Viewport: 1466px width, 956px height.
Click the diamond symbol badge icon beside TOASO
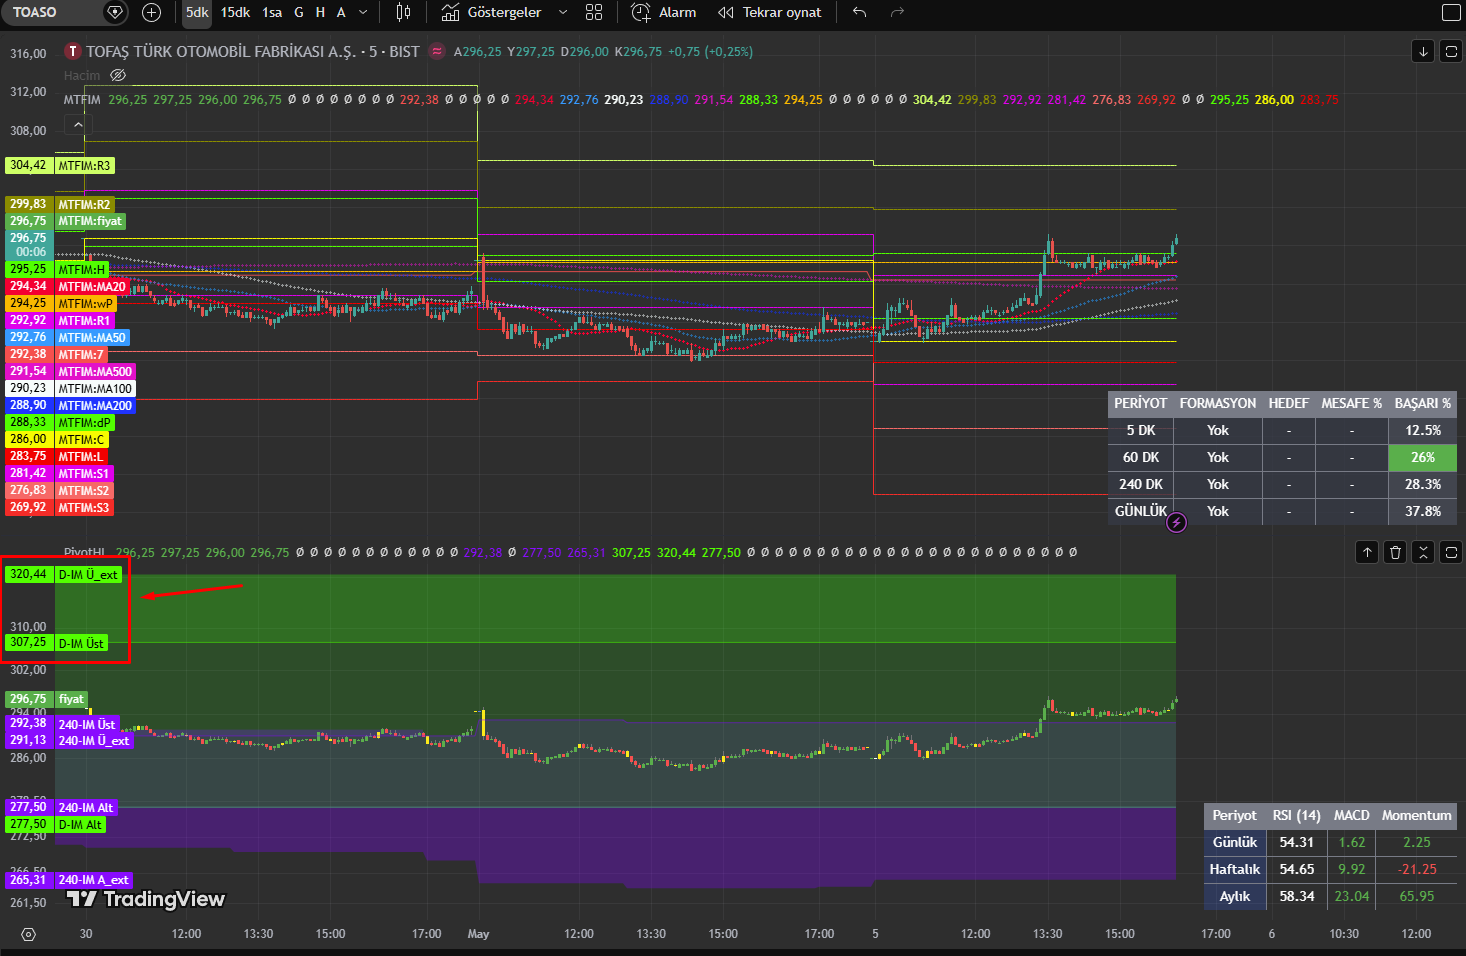(115, 12)
